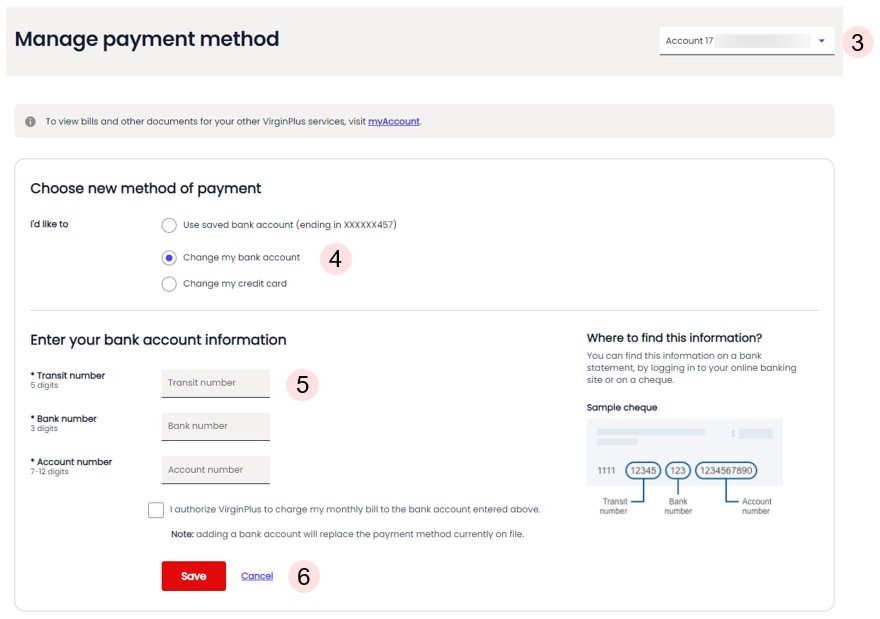Click the Save button
Image resolution: width=880 pixels, height=619 pixels.
[193, 576]
